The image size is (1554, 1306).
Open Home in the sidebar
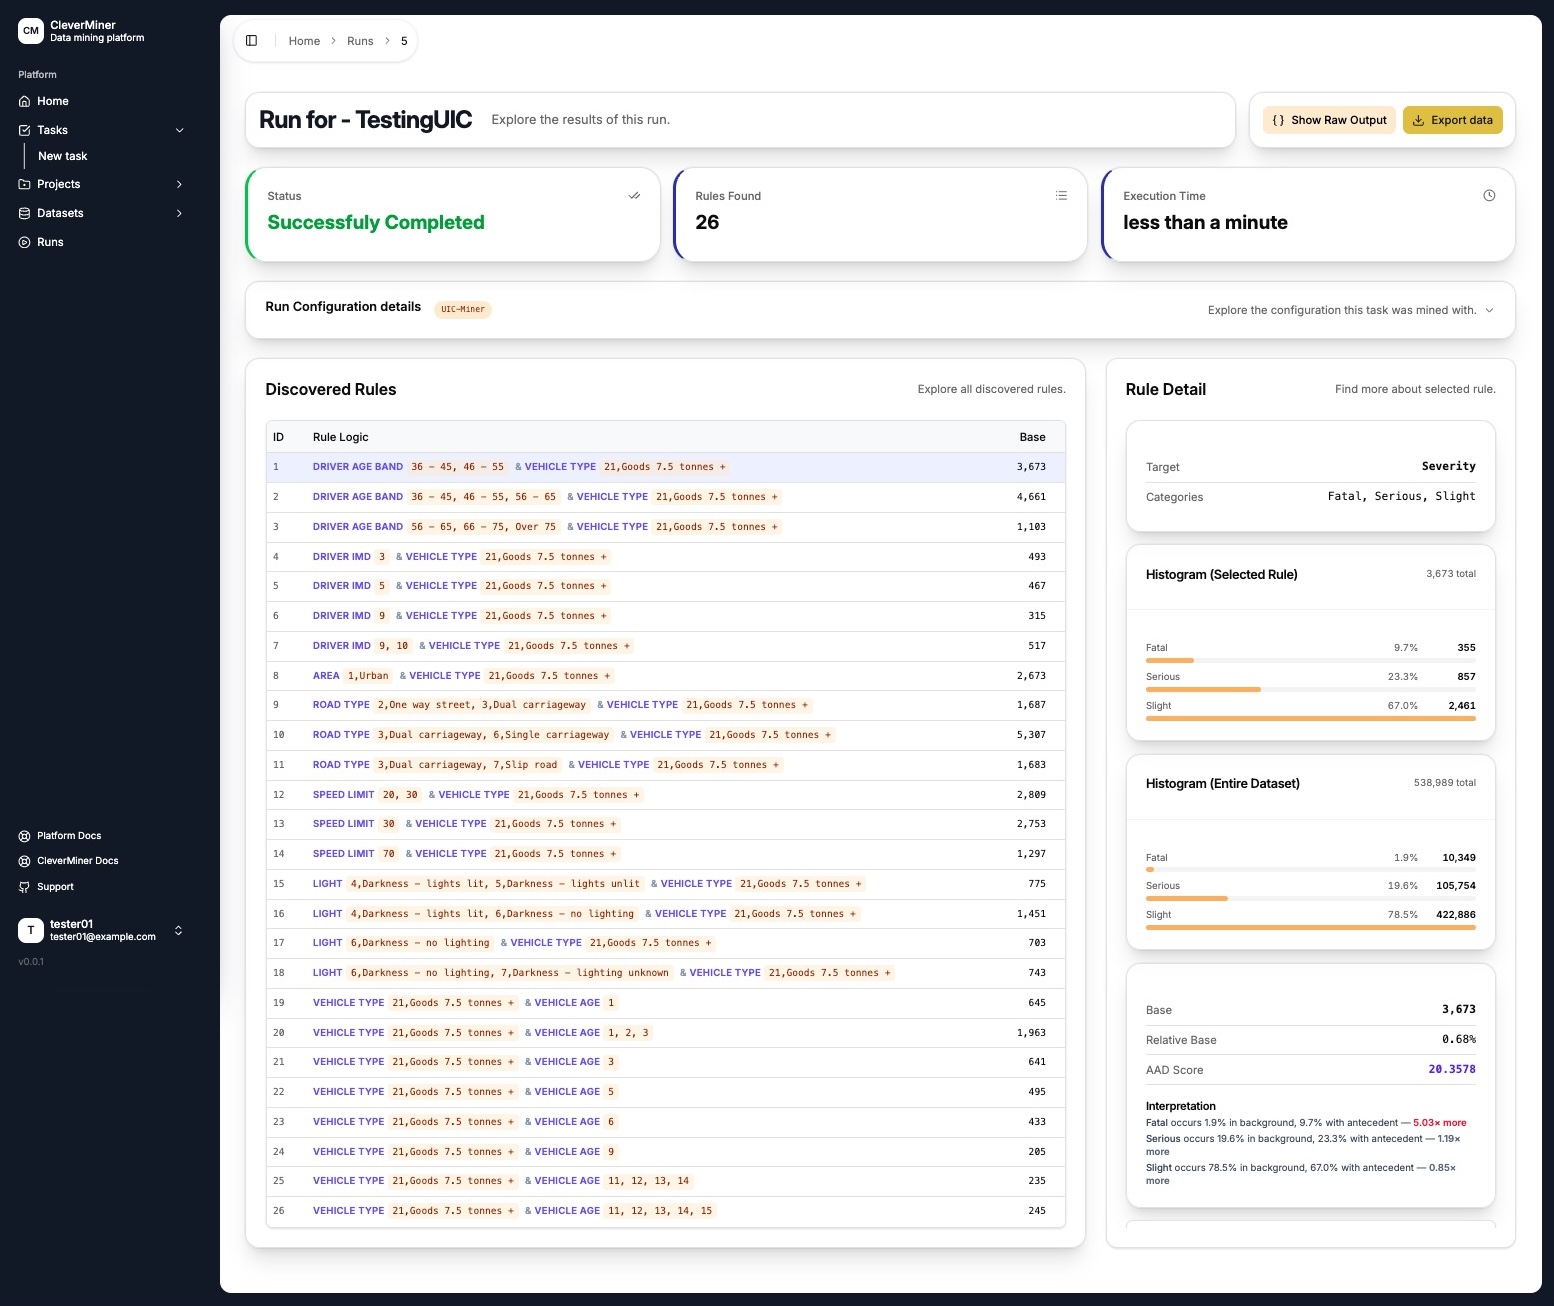[x=53, y=101]
